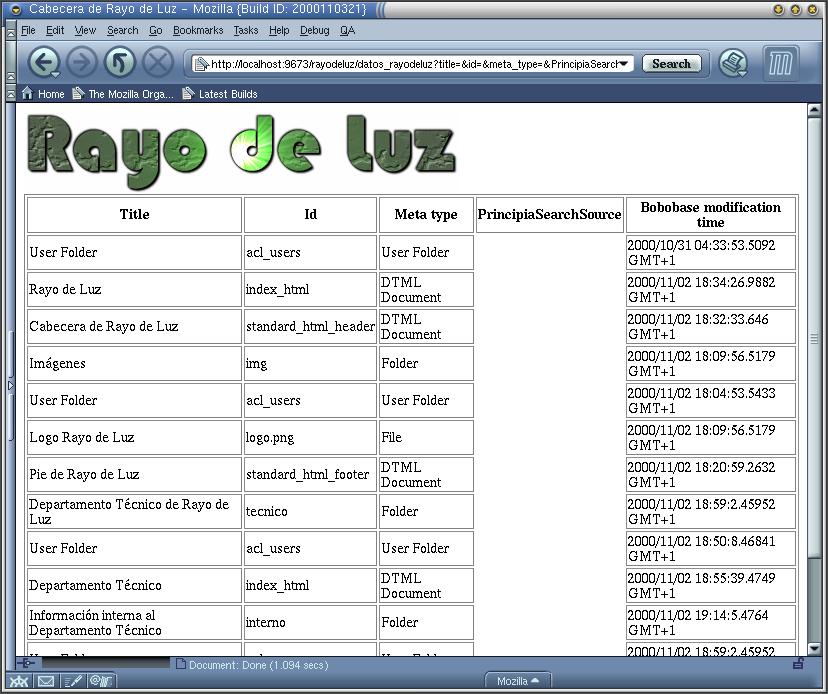Go back with the Back arrow button
Viewport: 828px width, 694px height.
tap(42, 62)
